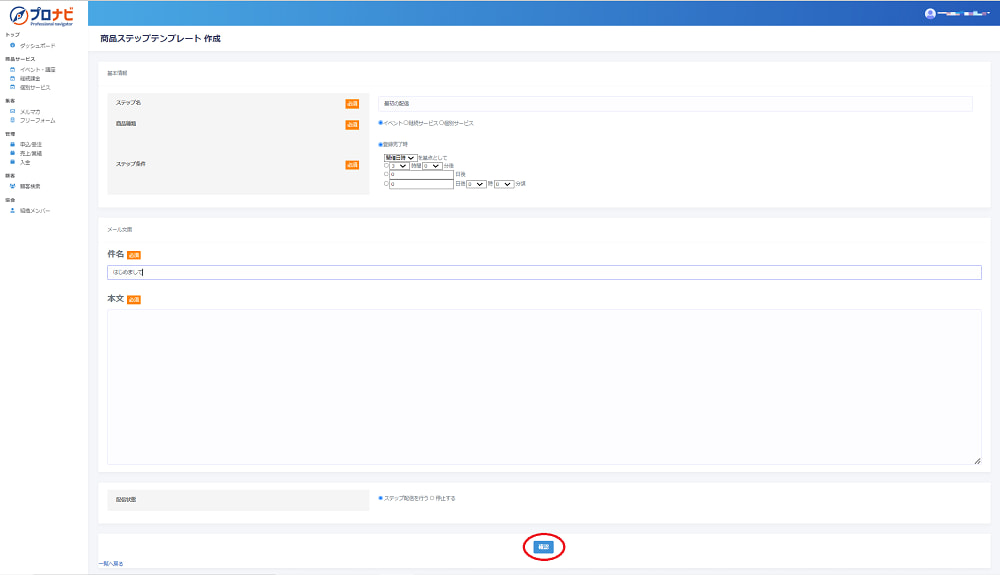Click the user avatar in the header

pyautogui.click(x=930, y=14)
